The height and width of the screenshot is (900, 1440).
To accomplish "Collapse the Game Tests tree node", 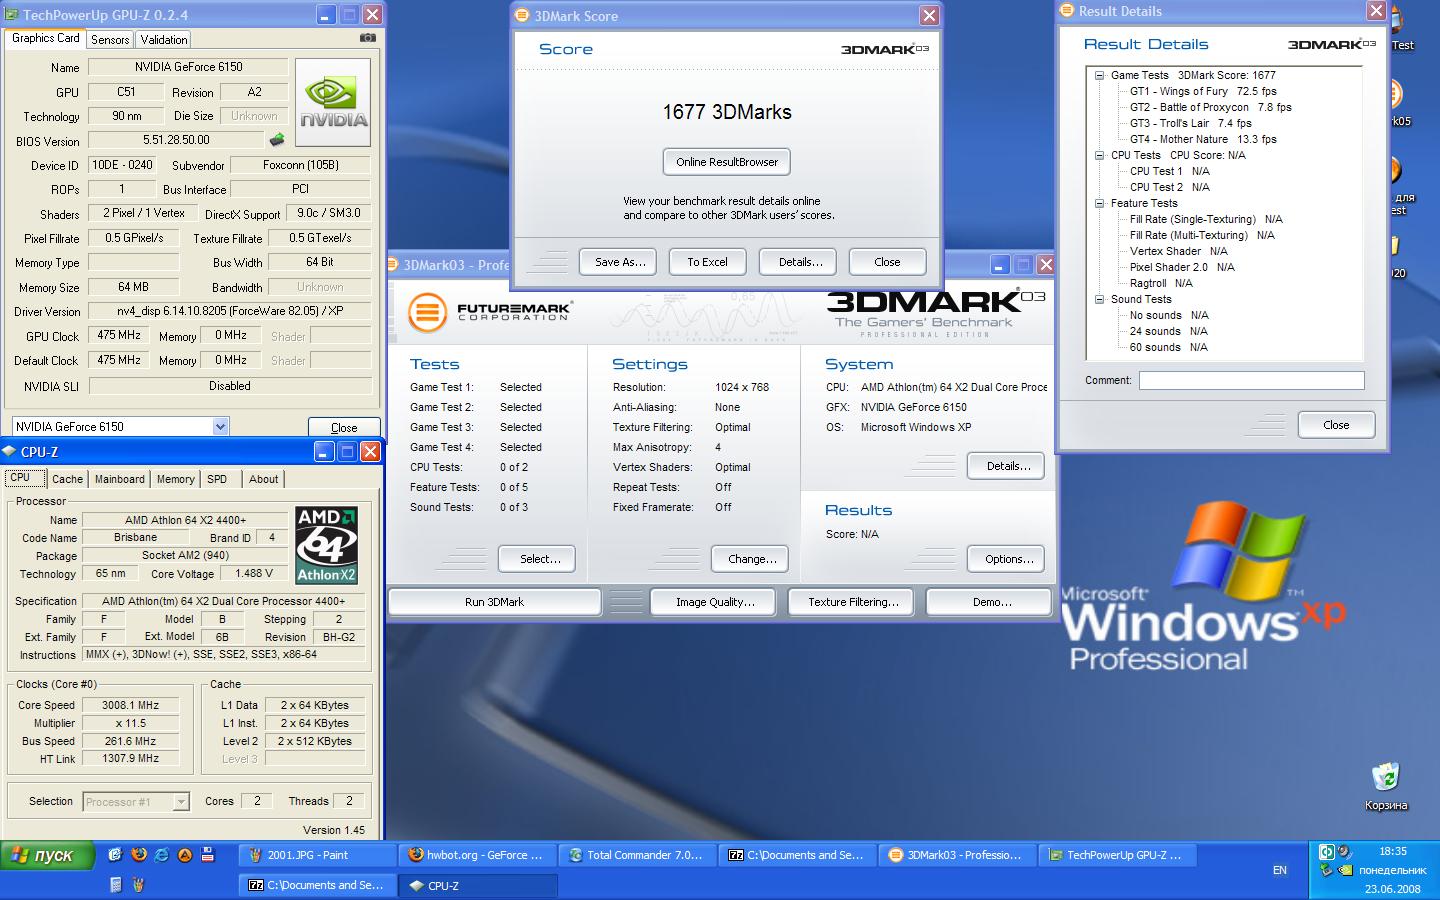I will [x=1099, y=75].
